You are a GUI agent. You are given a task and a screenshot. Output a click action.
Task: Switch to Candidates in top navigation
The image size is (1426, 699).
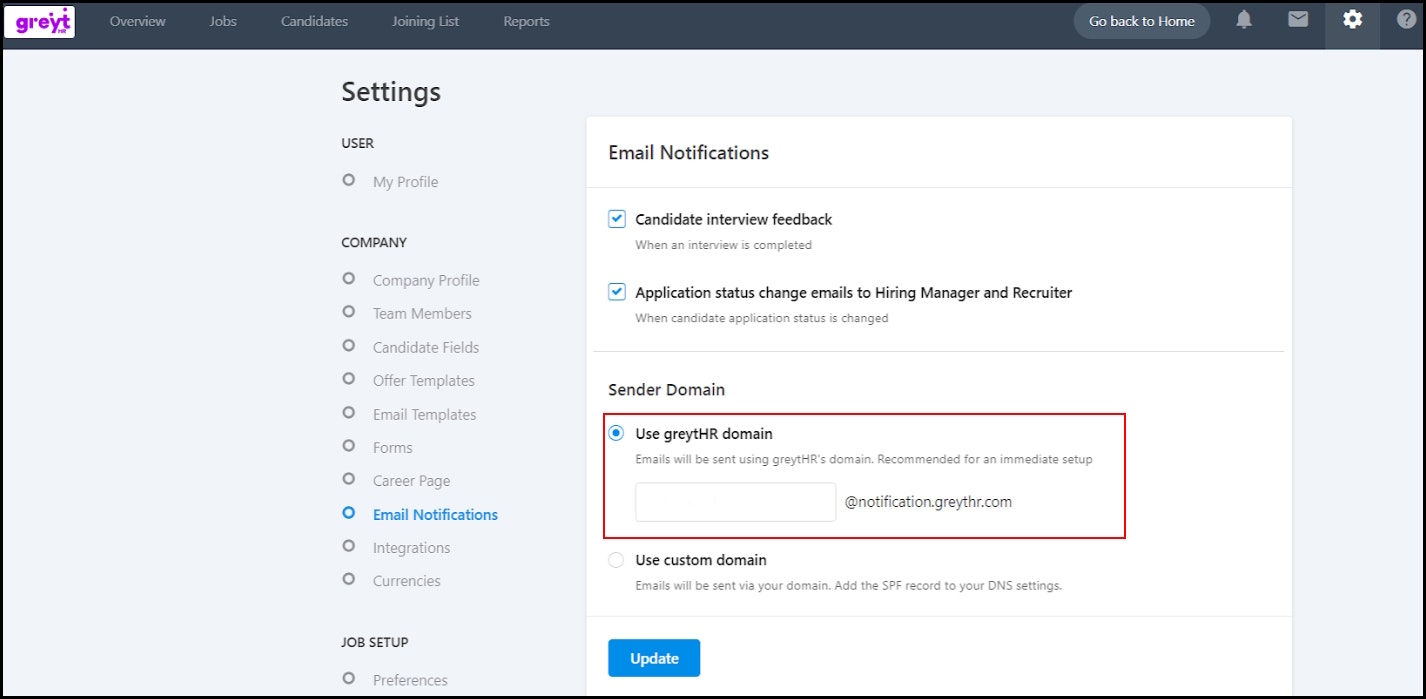point(314,21)
